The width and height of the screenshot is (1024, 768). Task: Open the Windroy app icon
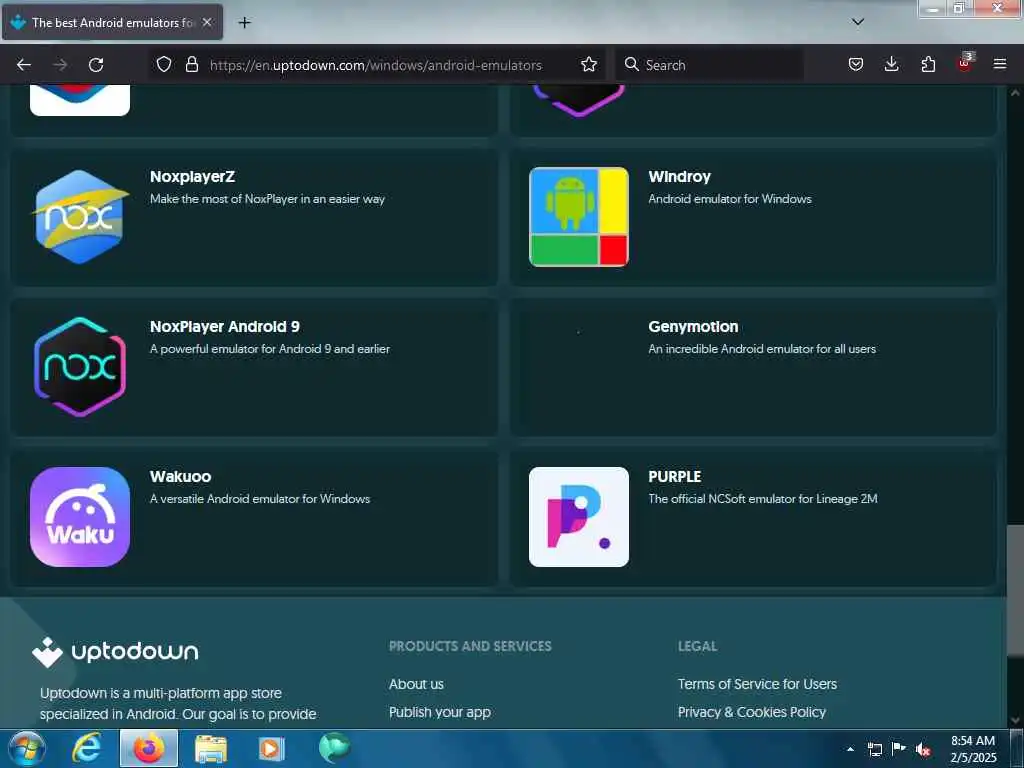579,217
